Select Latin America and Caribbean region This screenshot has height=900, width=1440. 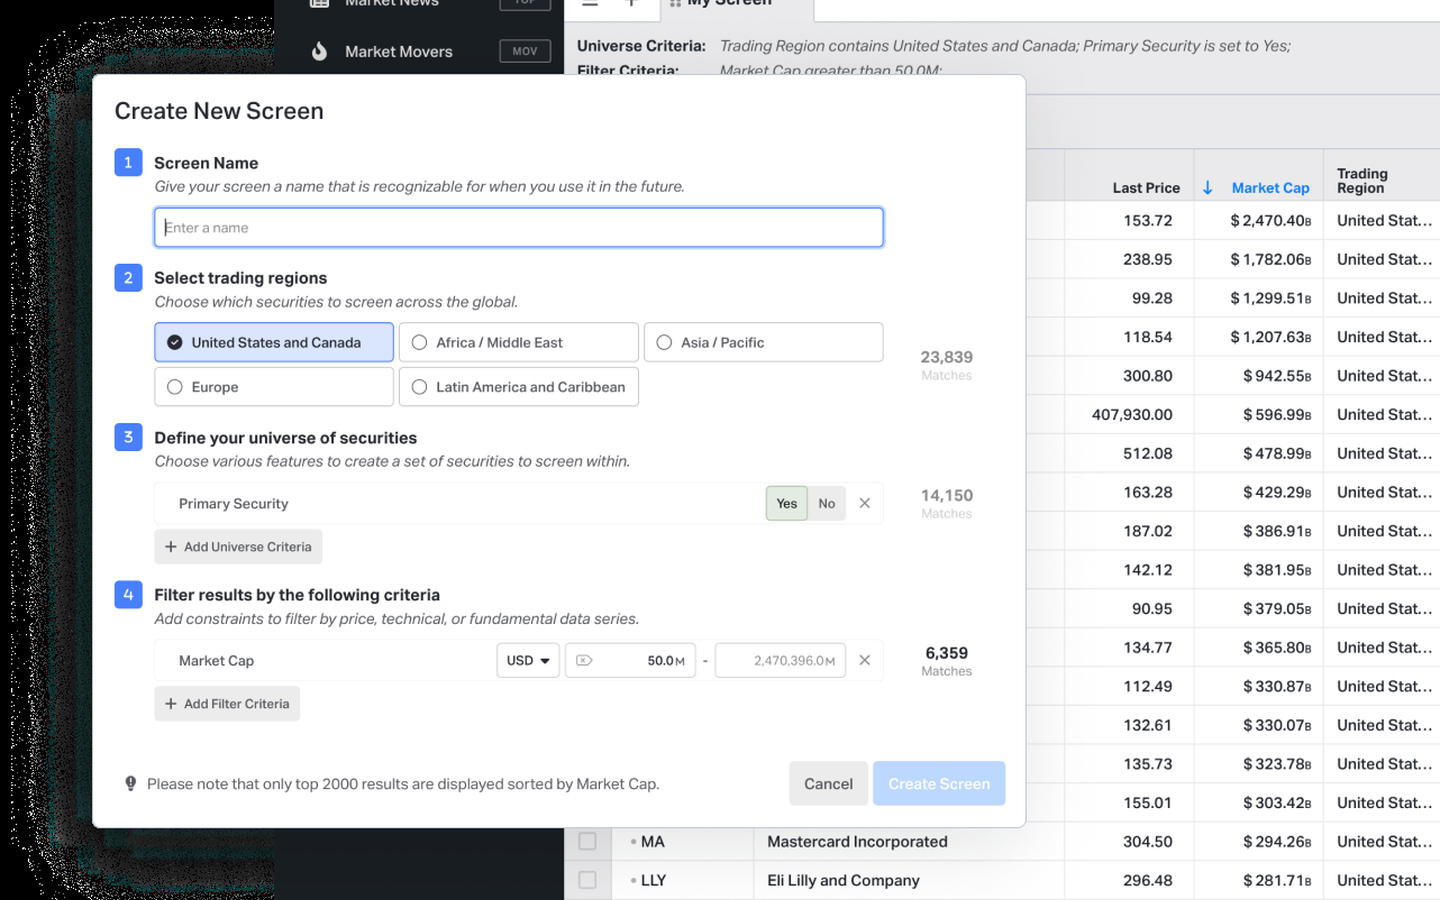click(x=518, y=387)
